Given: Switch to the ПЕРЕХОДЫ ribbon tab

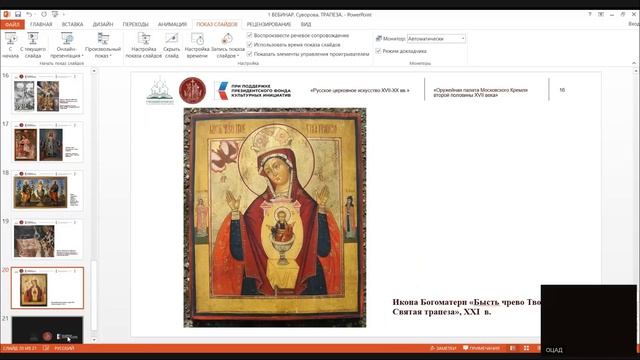Looking at the screenshot, I should 136,24.
